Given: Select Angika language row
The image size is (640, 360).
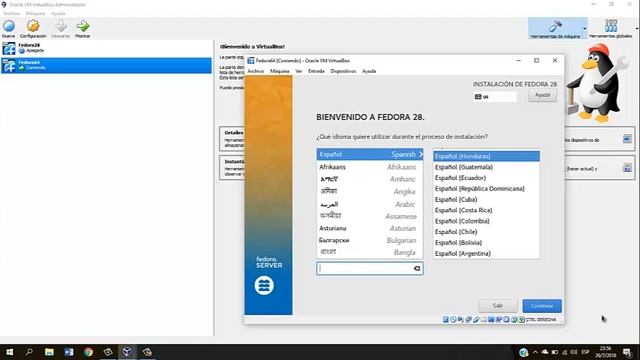Looking at the screenshot, I should coord(370,191).
